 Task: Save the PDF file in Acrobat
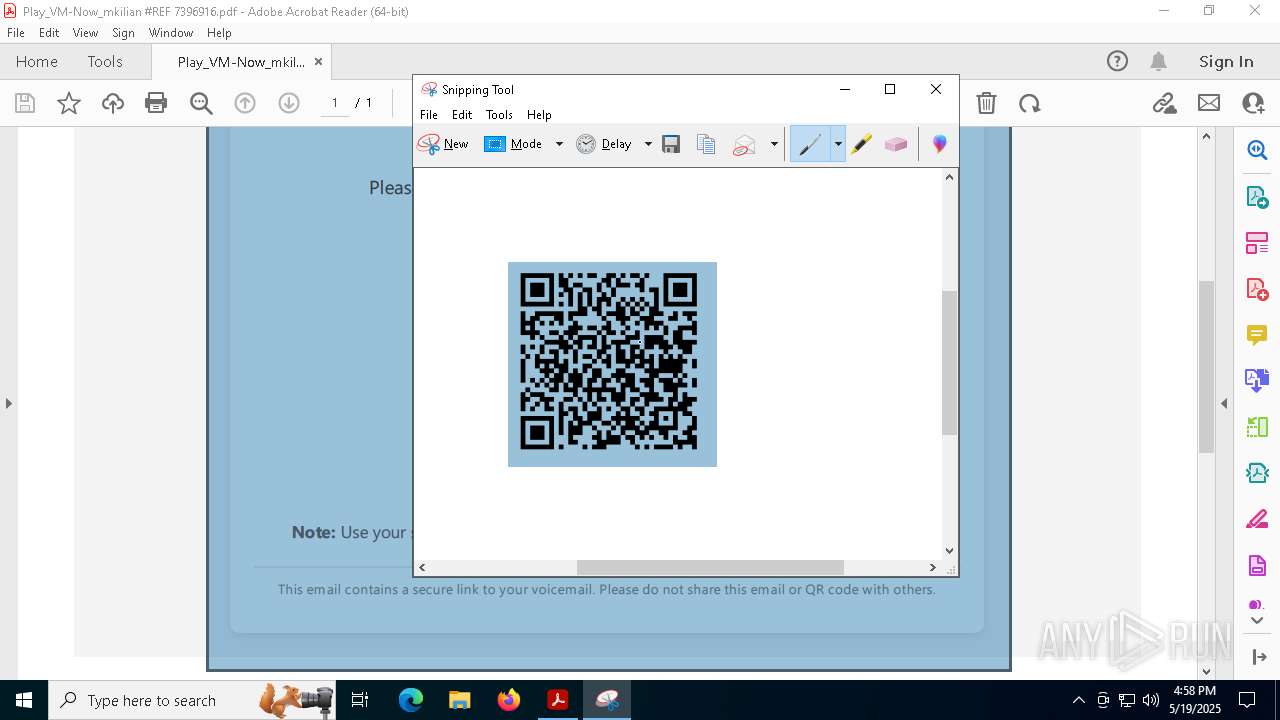(x=25, y=103)
